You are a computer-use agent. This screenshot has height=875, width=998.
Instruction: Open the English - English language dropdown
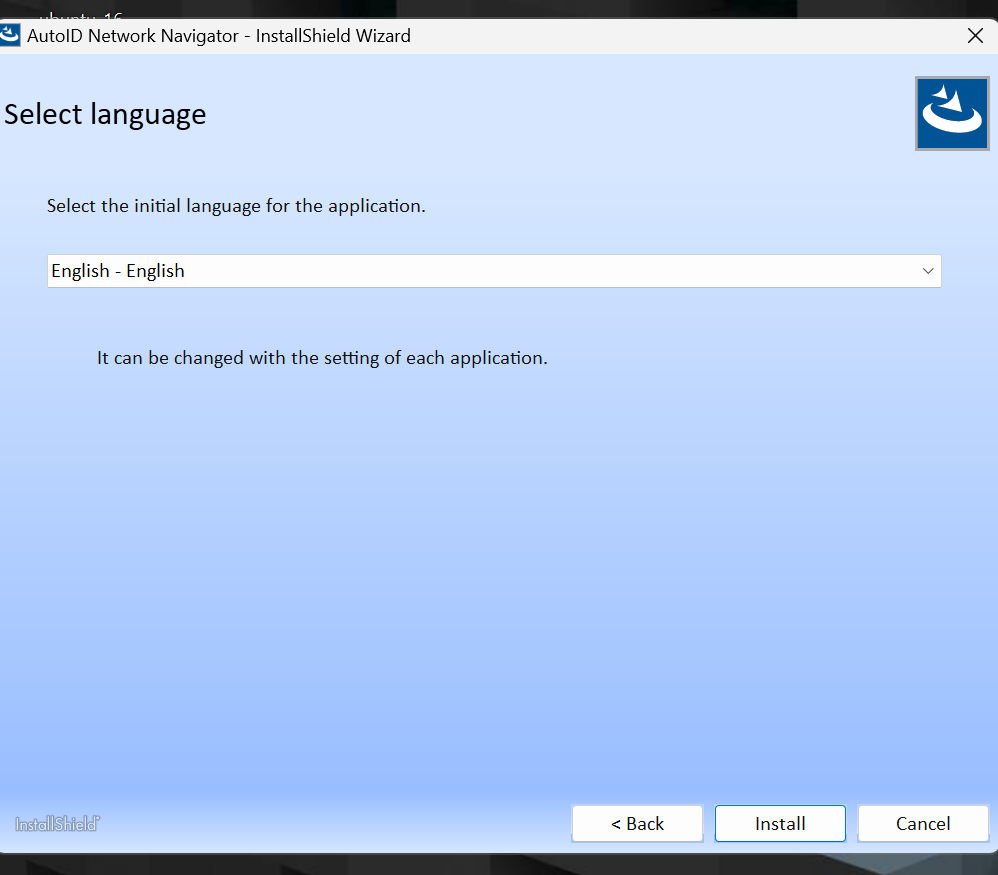[x=494, y=271]
